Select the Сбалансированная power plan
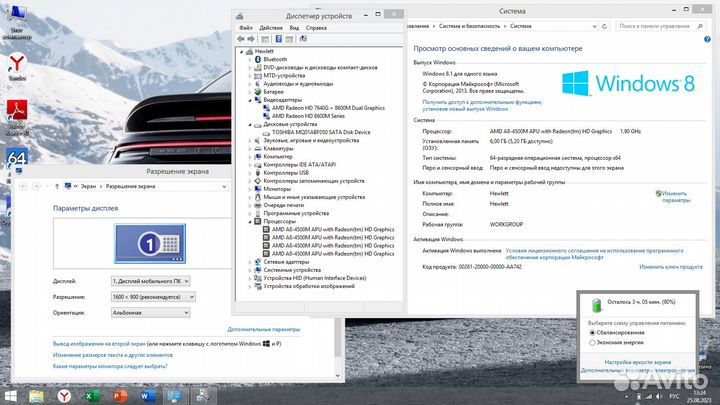This screenshot has width=720, height=405. [592, 332]
